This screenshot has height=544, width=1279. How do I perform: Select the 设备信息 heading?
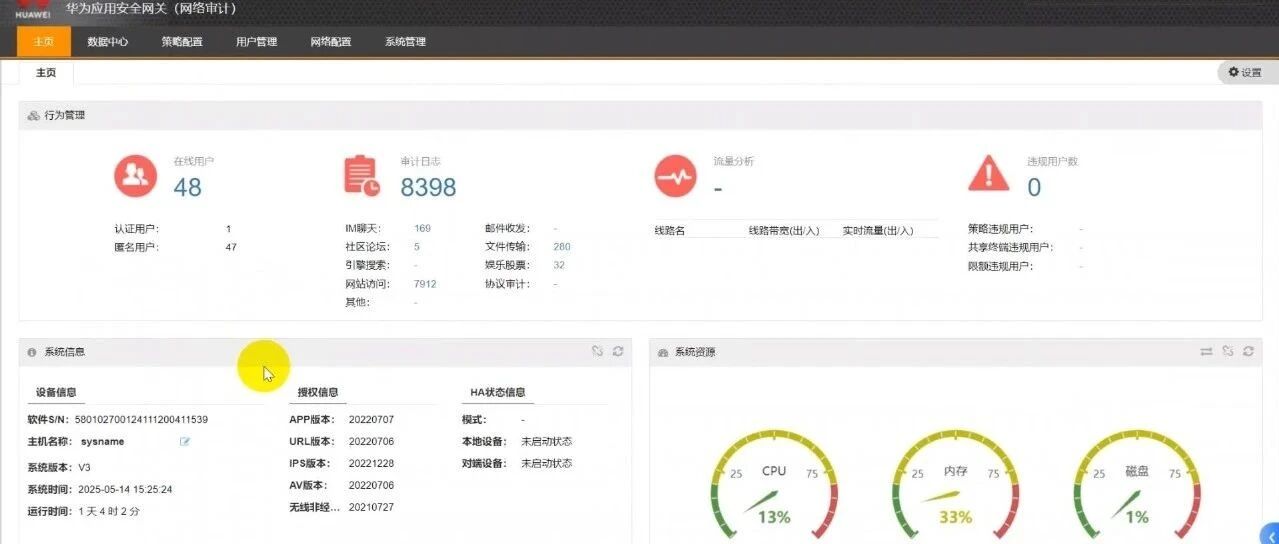point(56,392)
